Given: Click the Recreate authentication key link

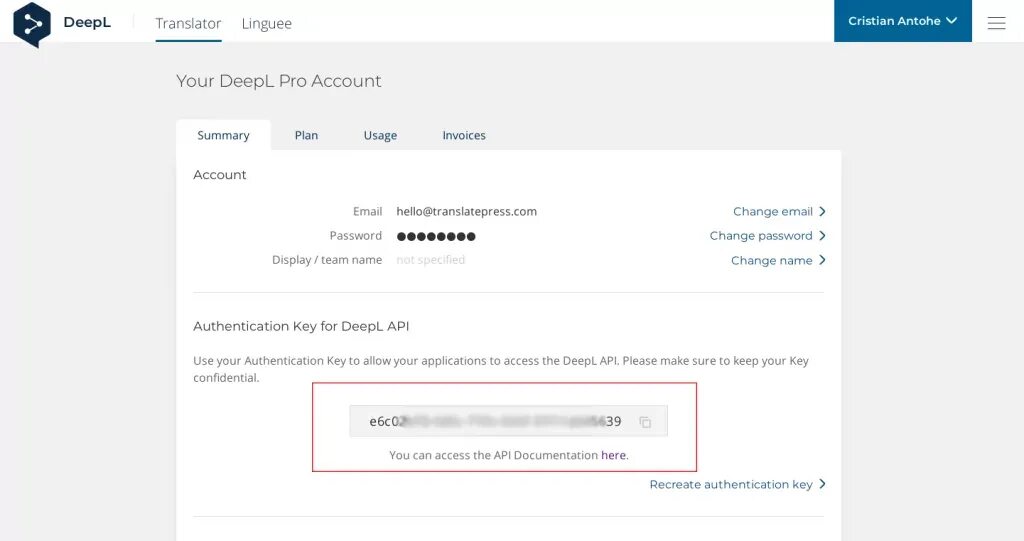Looking at the screenshot, I should click(731, 484).
